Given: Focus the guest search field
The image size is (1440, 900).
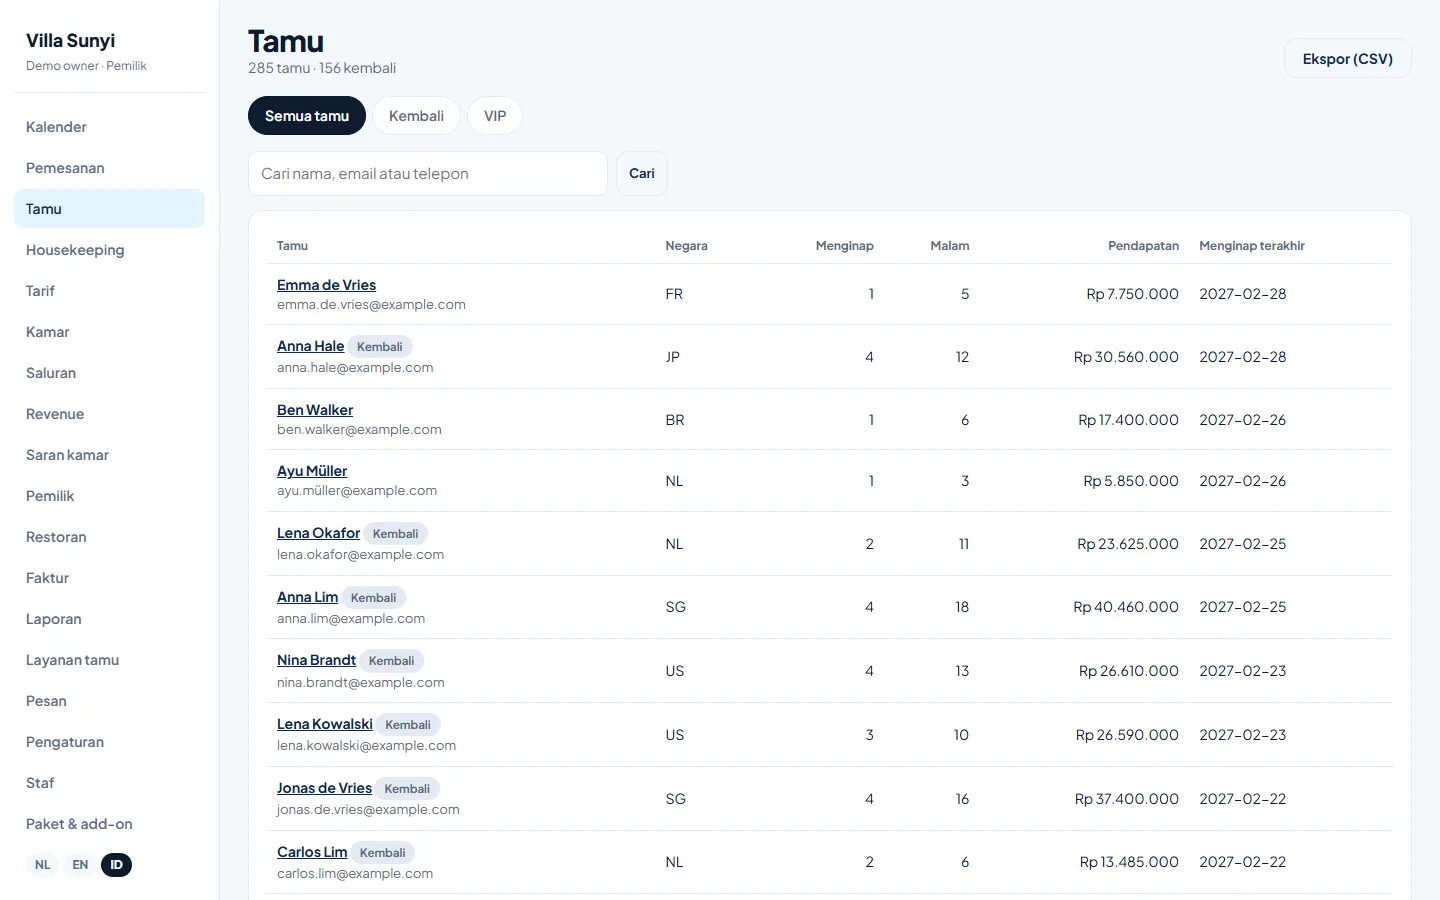Looking at the screenshot, I should click(428, 174).
